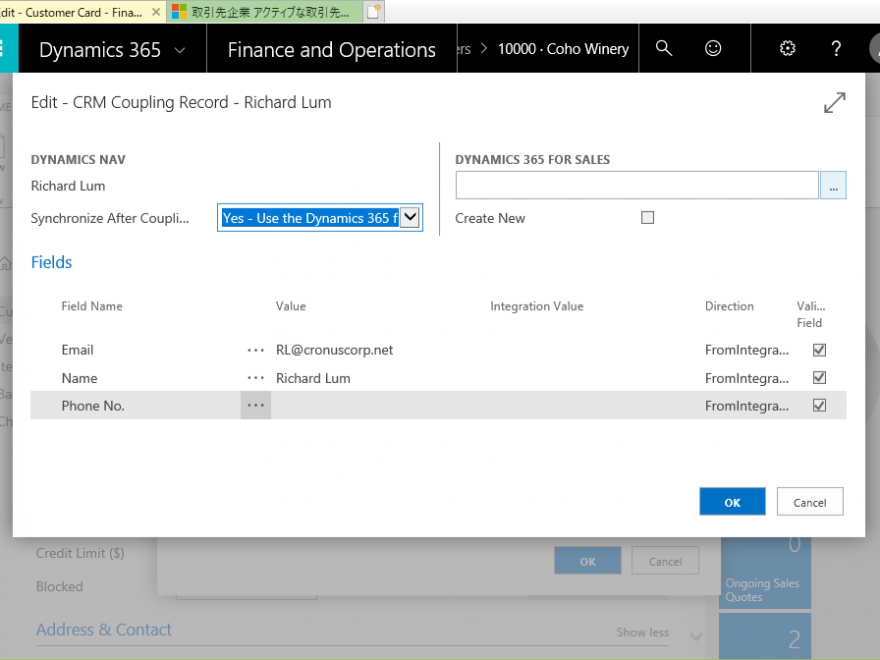880x660 pixels.
Task: Open new browser tab button
Action: click(374, 11)
